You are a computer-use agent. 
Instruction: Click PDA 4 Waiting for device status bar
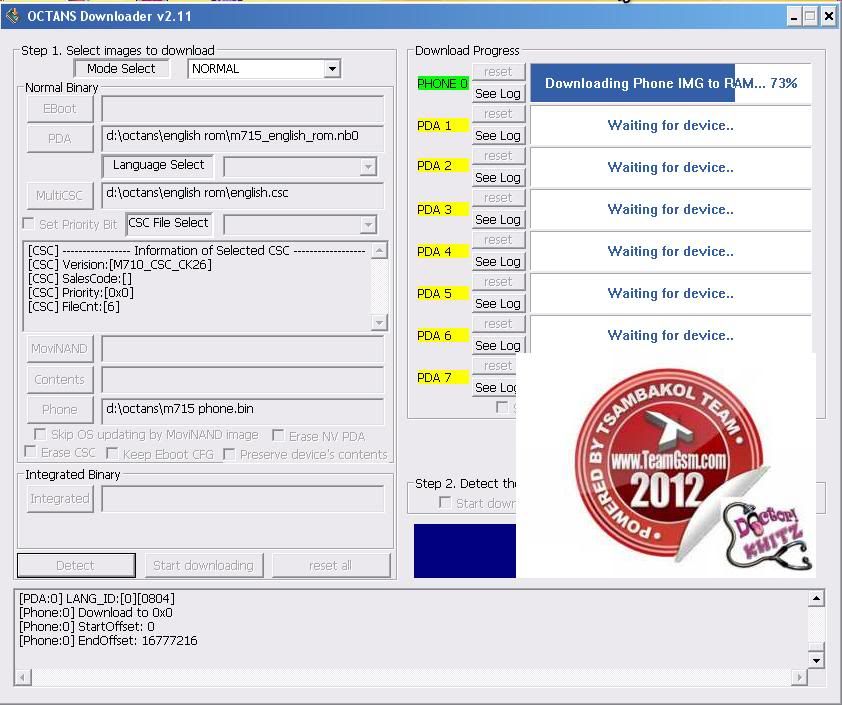[x=670, y=251]
